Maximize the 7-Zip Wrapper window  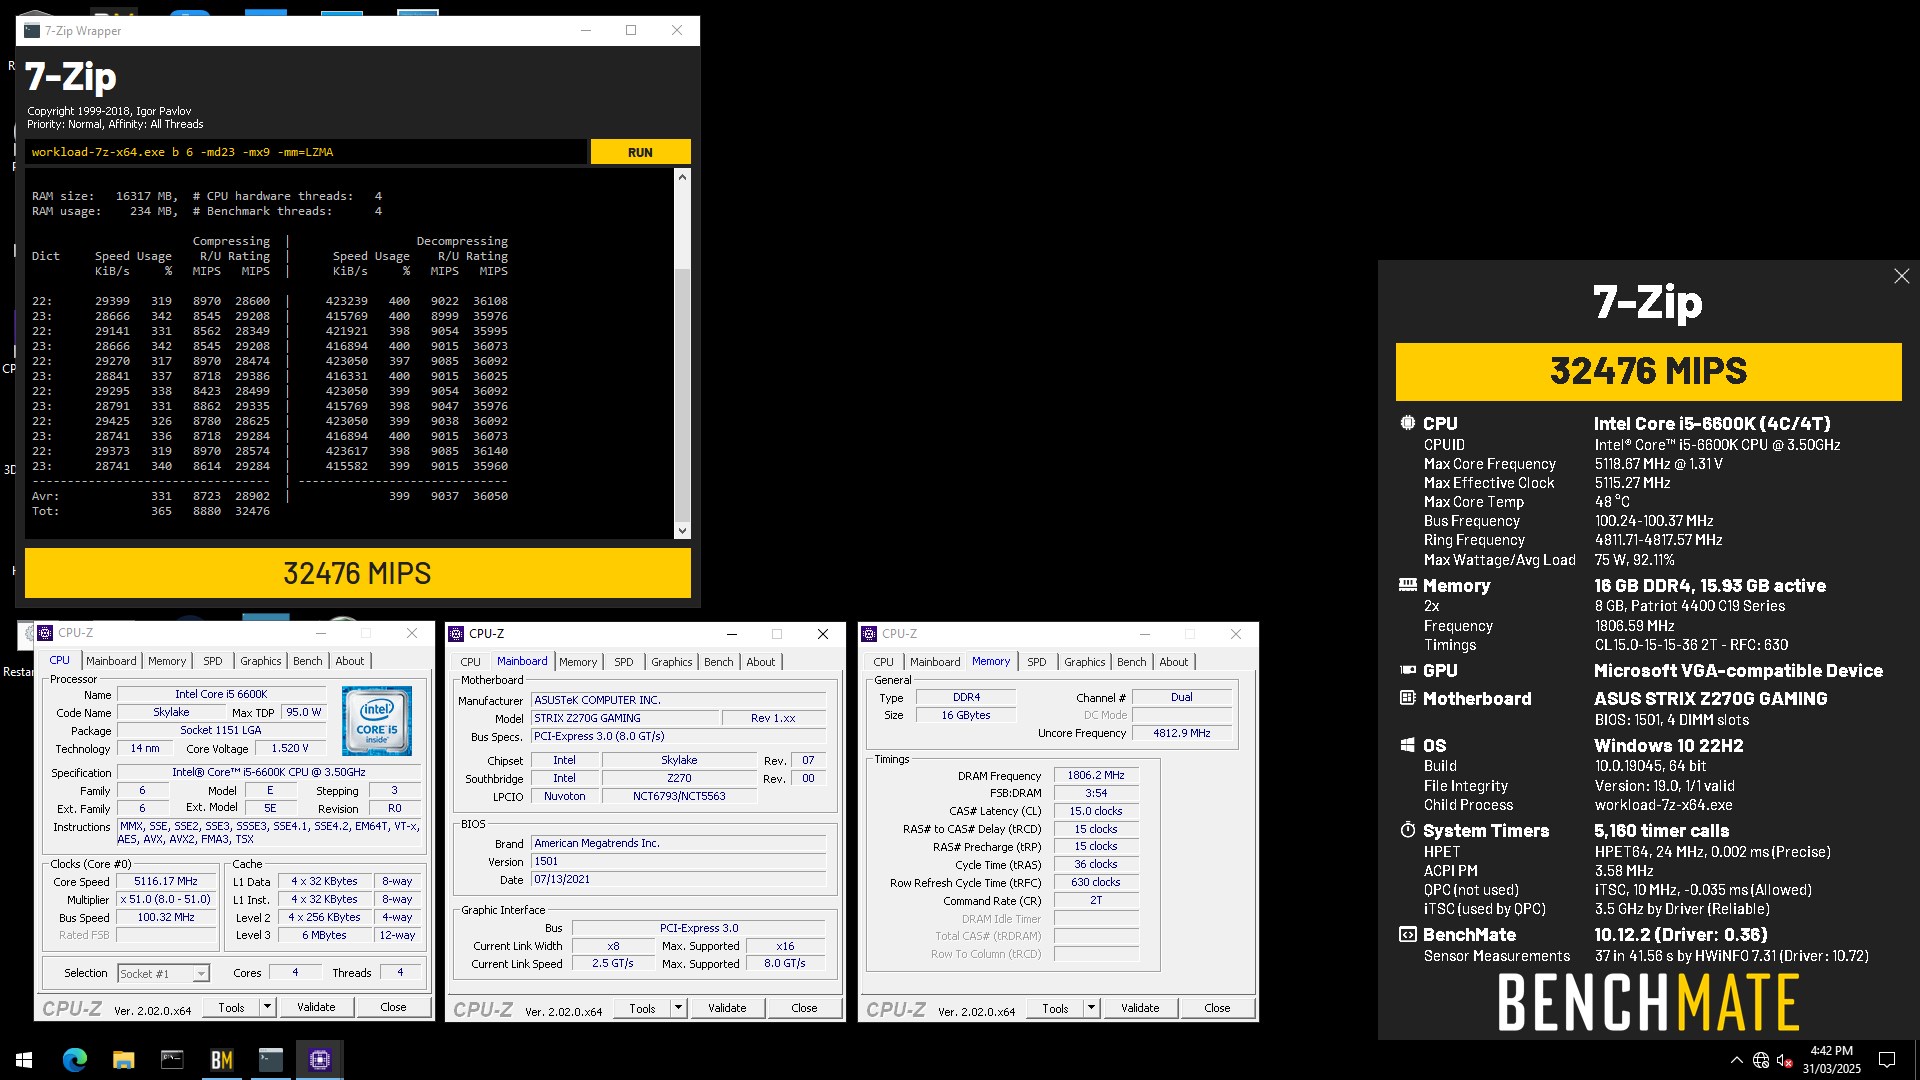click(631, 30)
